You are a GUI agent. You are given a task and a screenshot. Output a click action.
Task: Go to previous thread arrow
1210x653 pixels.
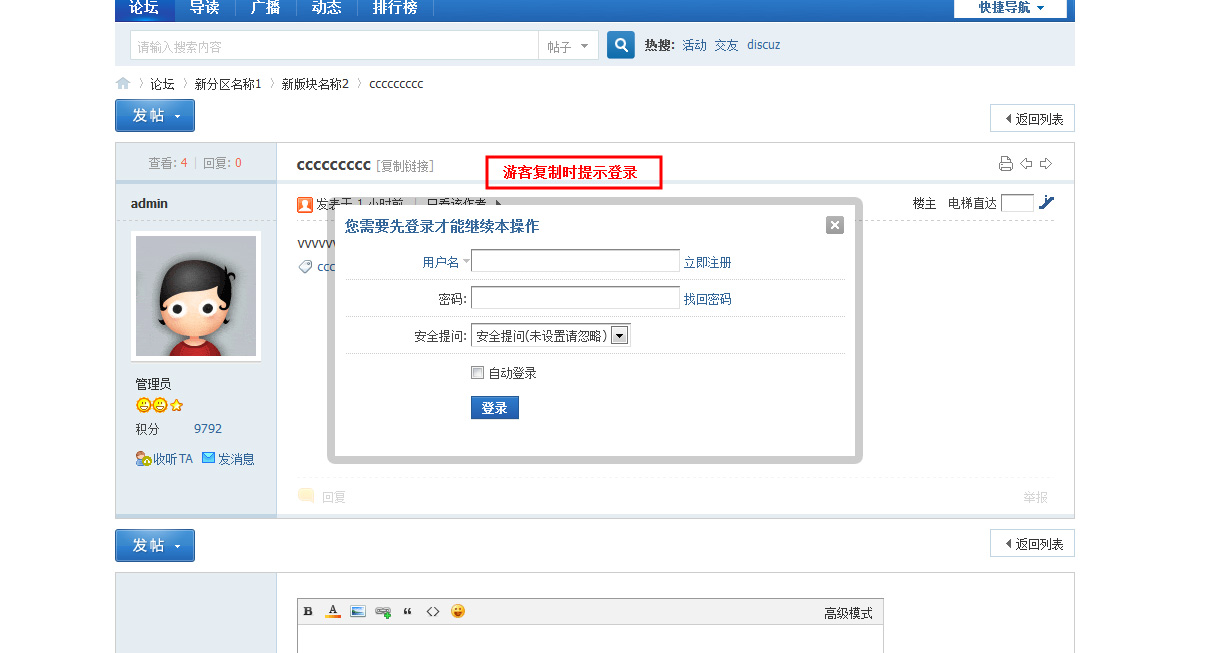tap(1026, 164)
